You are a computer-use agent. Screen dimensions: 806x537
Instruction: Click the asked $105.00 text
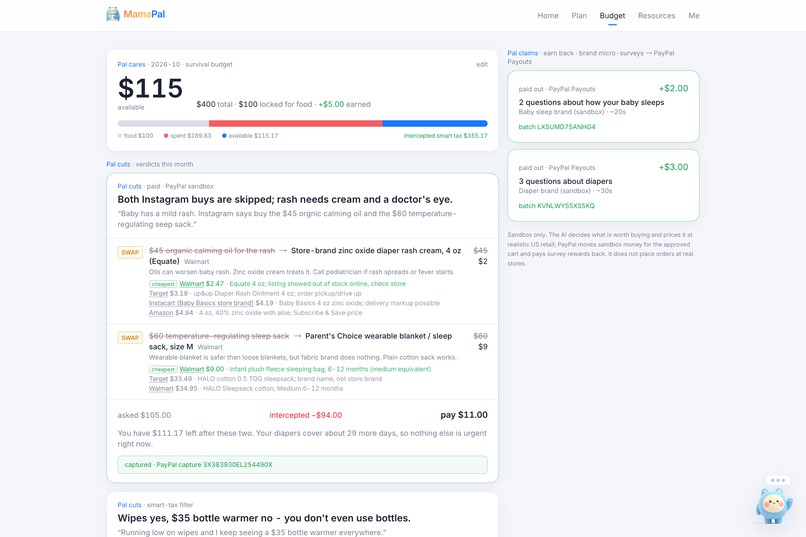pos(144,415)
